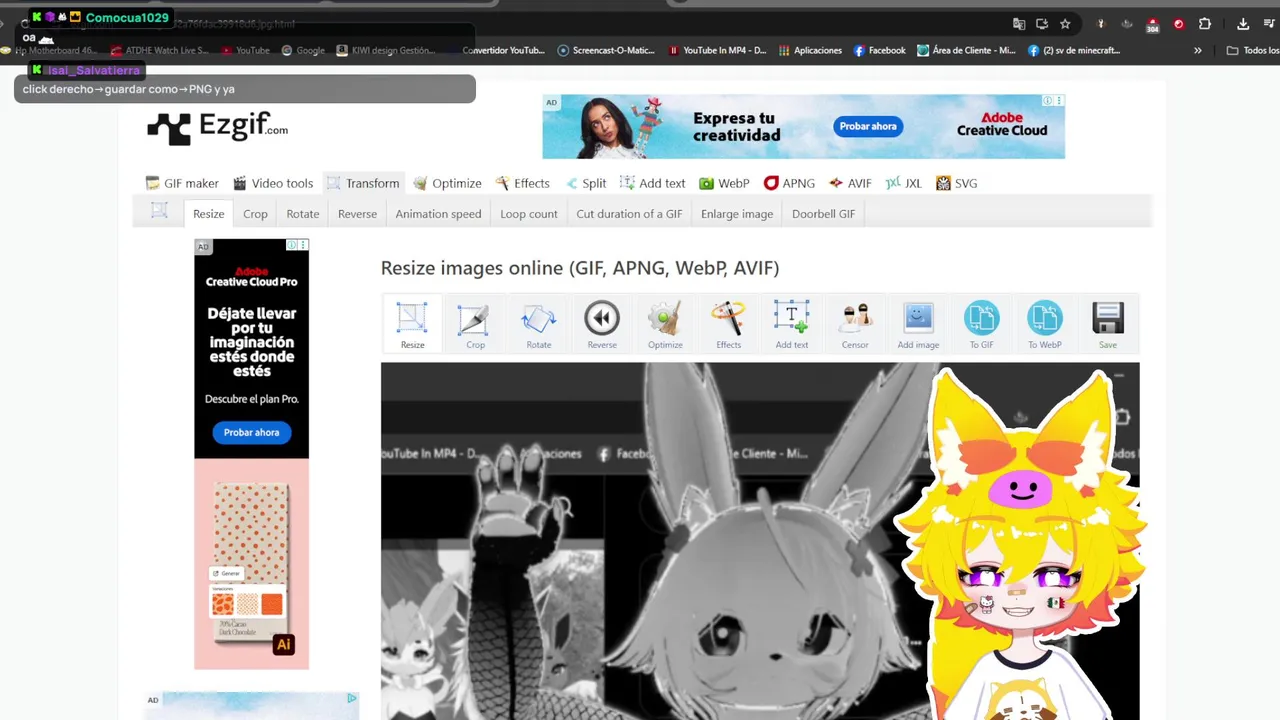This screenshot has height=720, width=1280.
Task: Select the Censor tool icon
Action: [855, 324]
